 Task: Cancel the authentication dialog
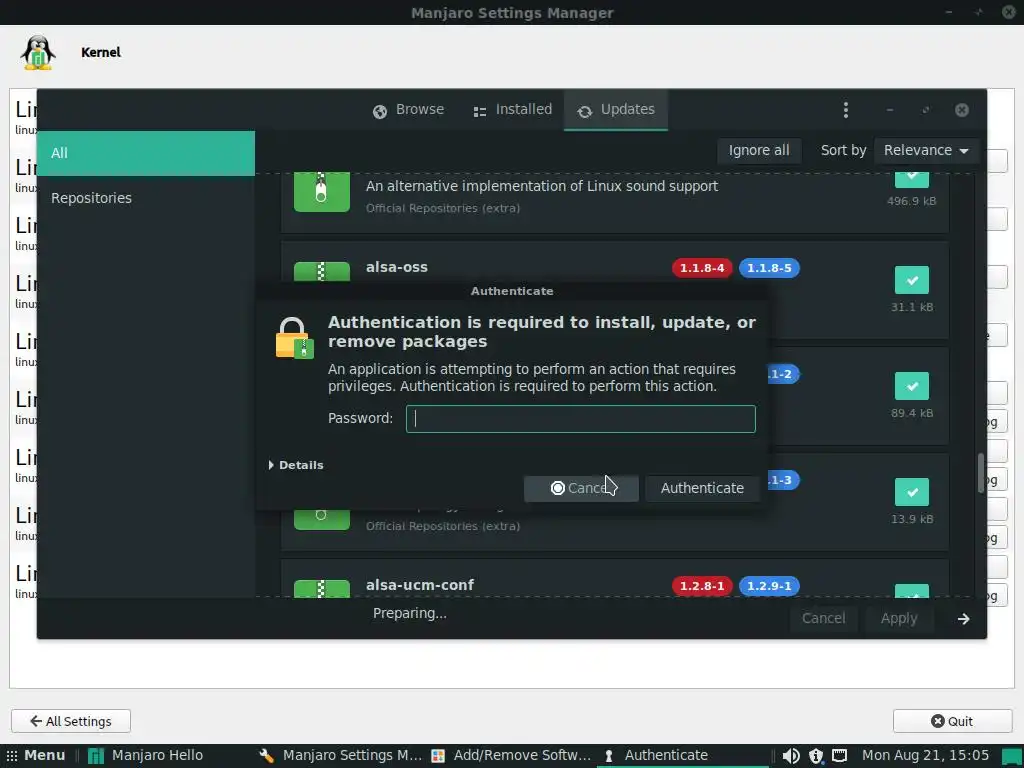tap(581, 488)
